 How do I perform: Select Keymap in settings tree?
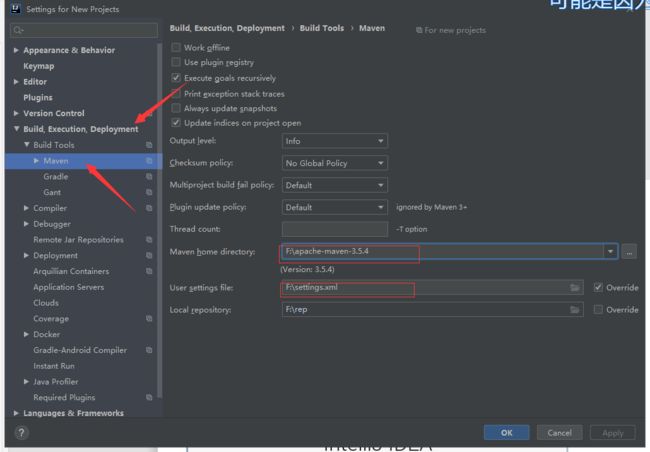(x=39, y=66)
